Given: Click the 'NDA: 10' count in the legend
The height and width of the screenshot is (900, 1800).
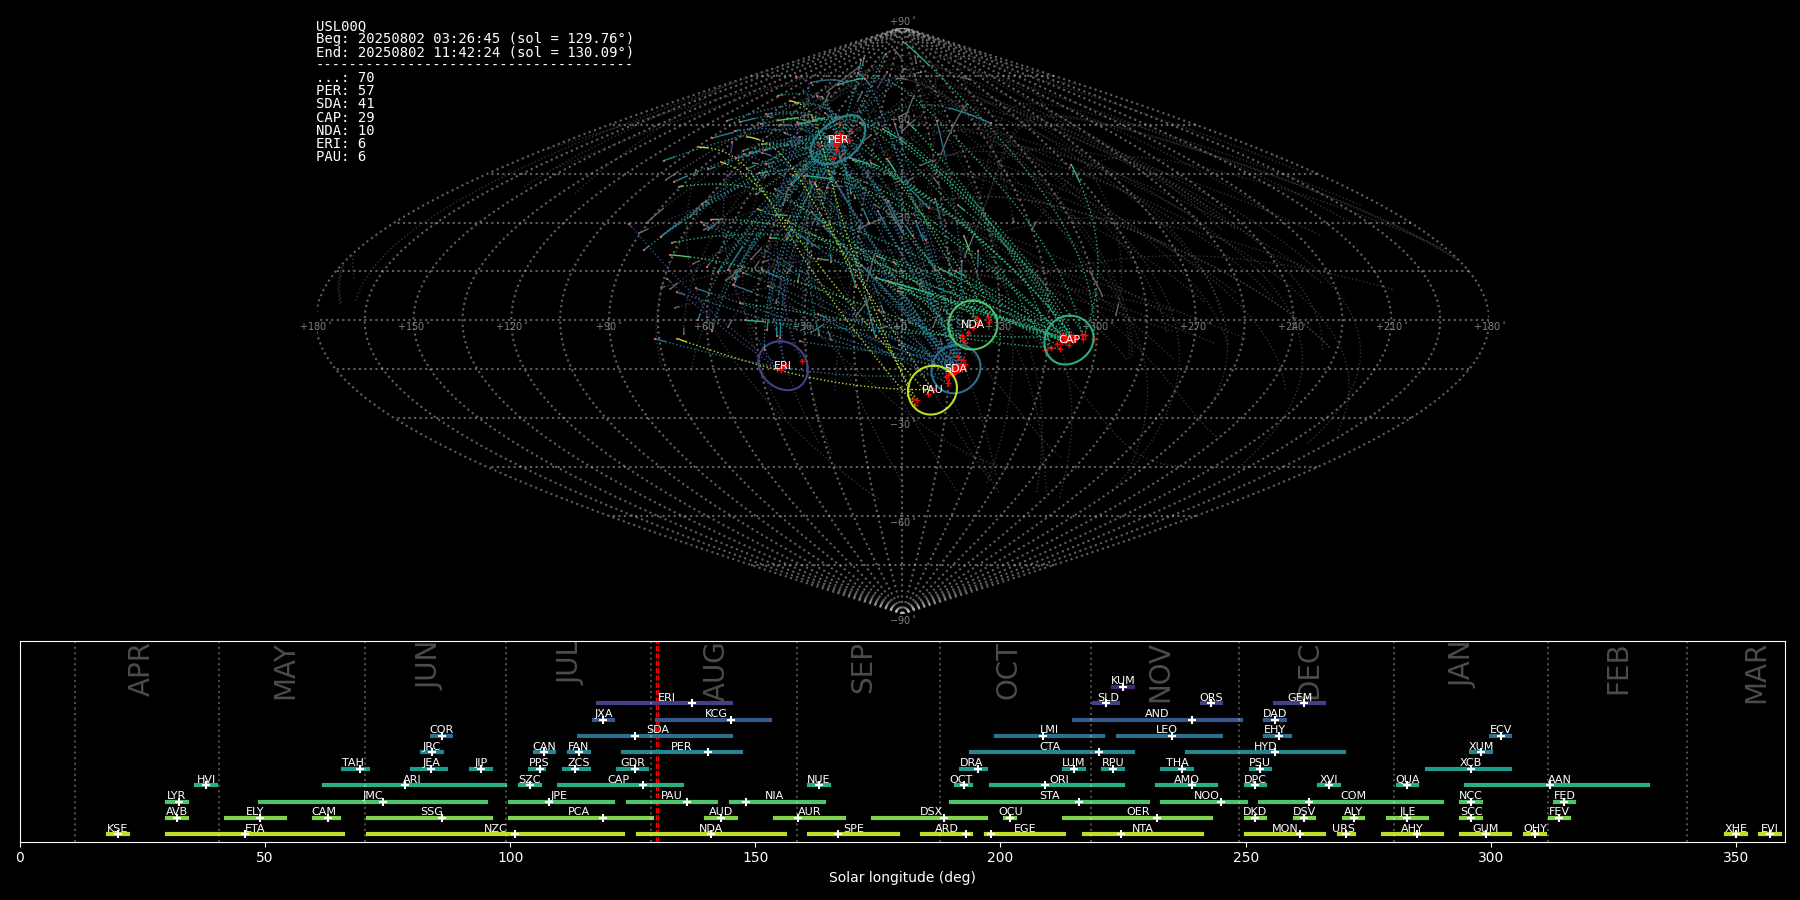Looking at the screenshot, I should coord(345,131).
